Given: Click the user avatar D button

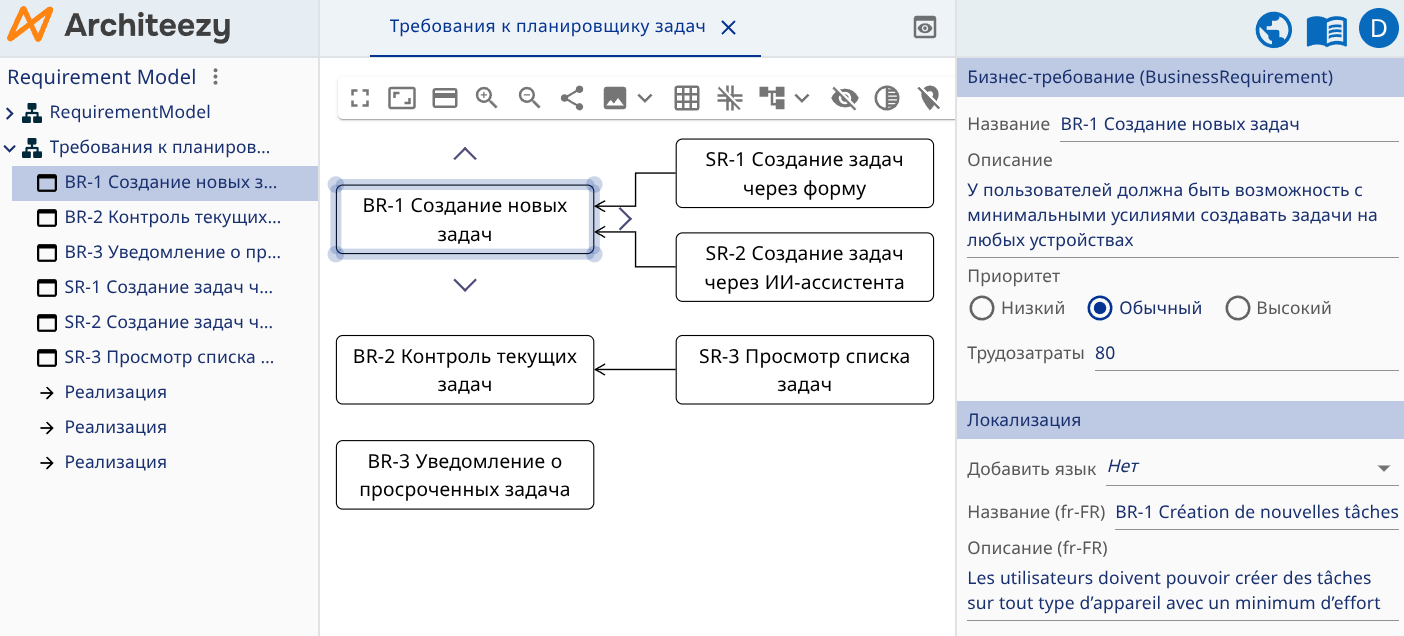Looking at the screenshot, I should [1378, 29].
